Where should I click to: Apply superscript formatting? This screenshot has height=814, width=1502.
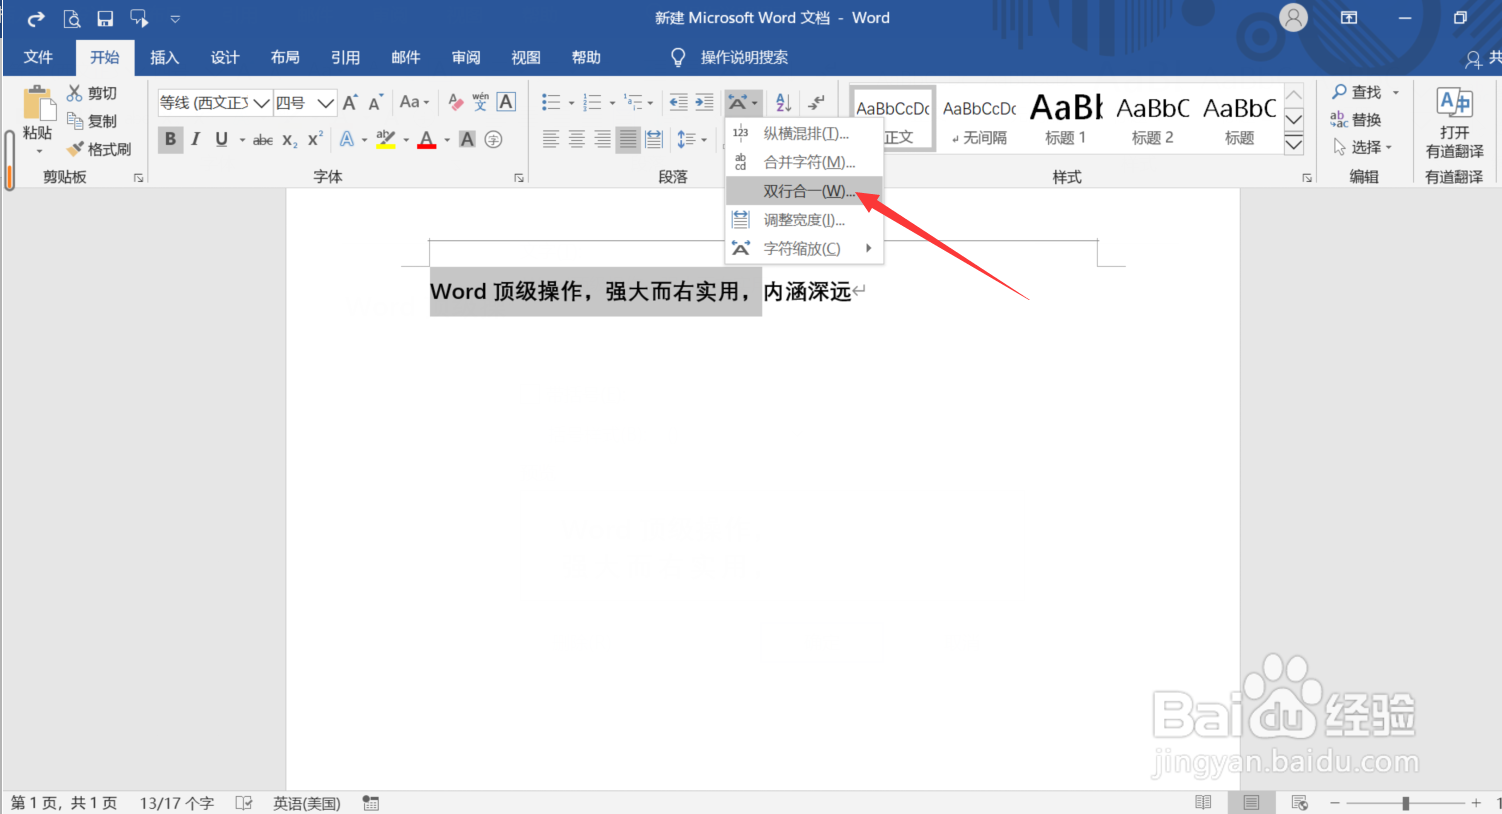(315, 140)
